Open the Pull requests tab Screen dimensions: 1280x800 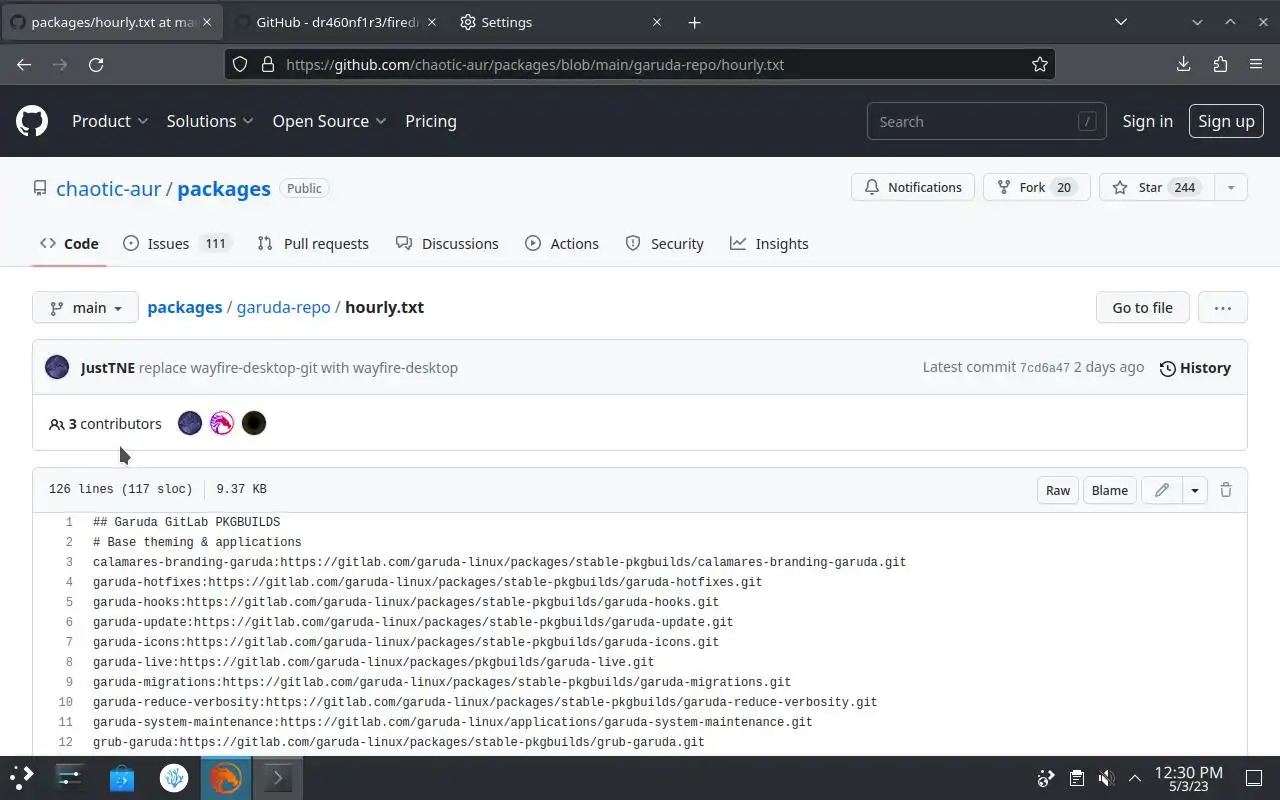click(x=313, y=243)
